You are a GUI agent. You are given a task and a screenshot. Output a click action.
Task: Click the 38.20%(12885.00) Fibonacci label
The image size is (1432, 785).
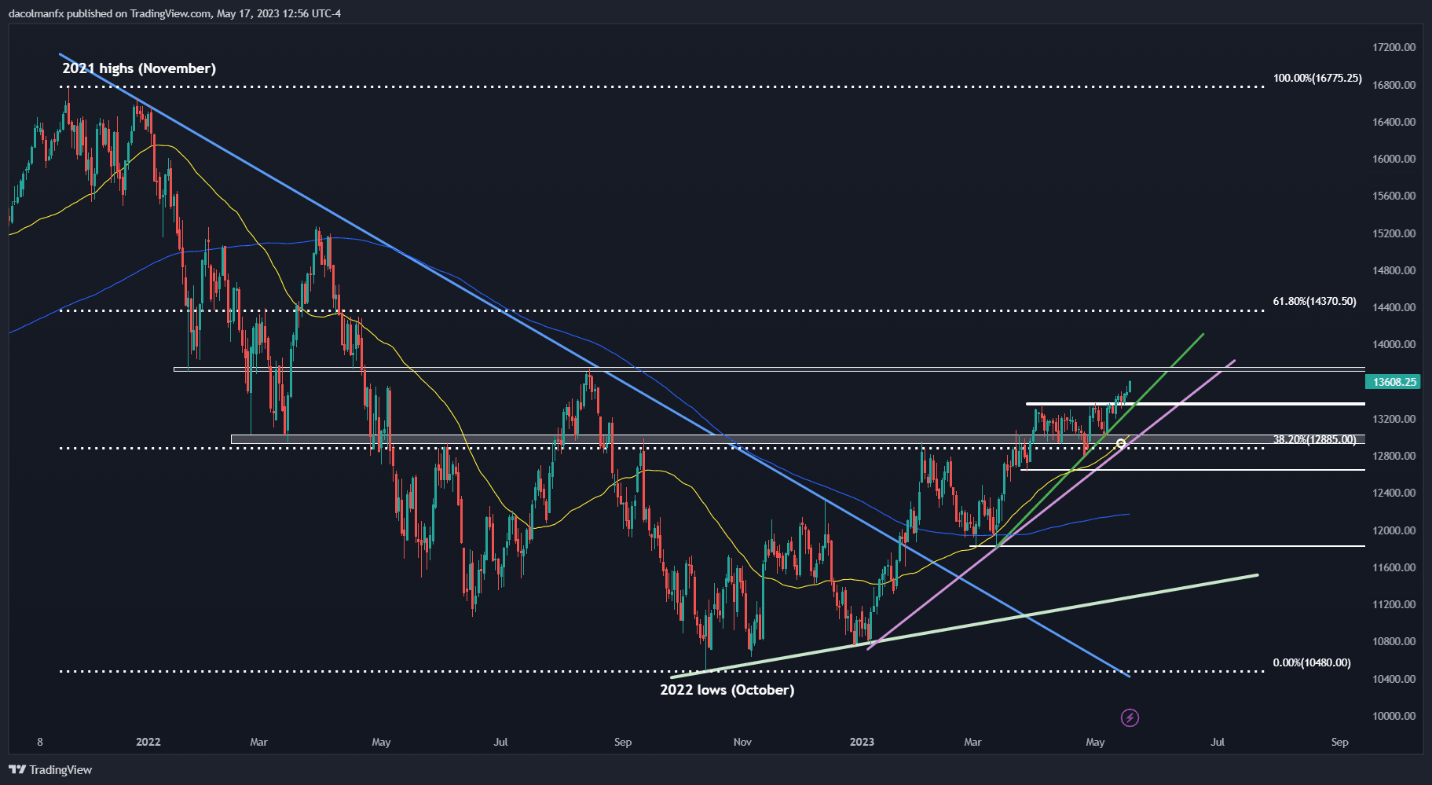point(1314,439)
